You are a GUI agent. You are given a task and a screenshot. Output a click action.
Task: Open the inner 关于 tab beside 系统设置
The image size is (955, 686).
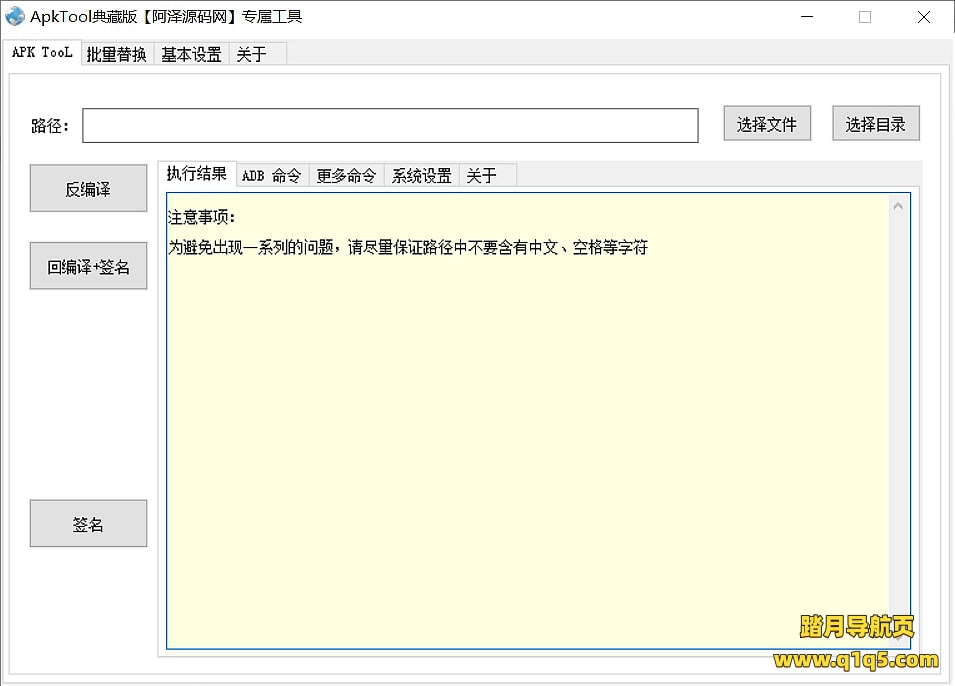[x=481, y=175]
